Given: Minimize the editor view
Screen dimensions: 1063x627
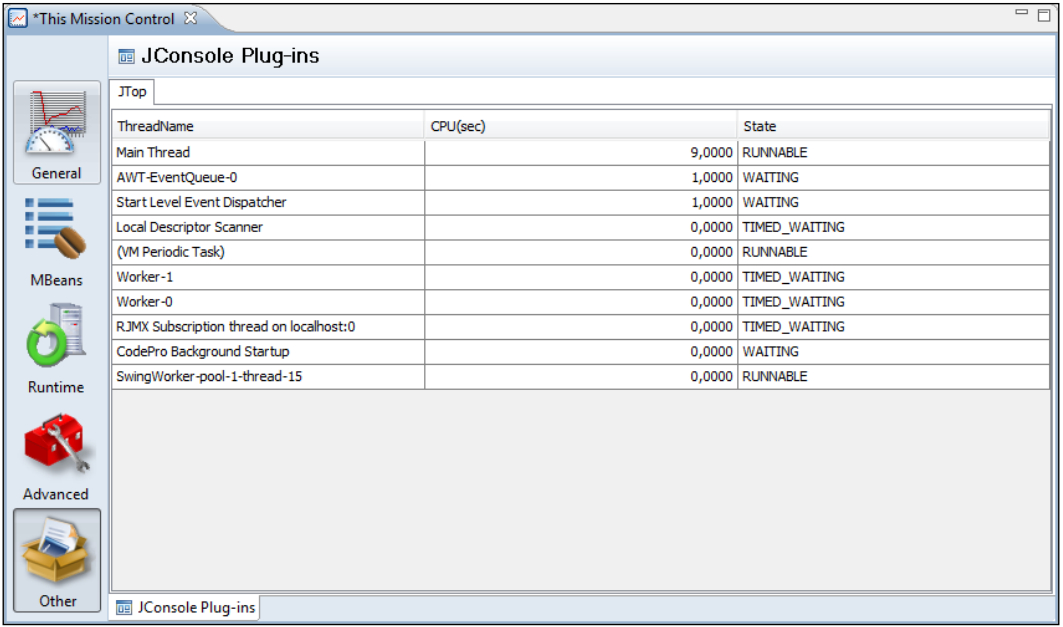Looking at the screenshot, I should click(1021, 13).
